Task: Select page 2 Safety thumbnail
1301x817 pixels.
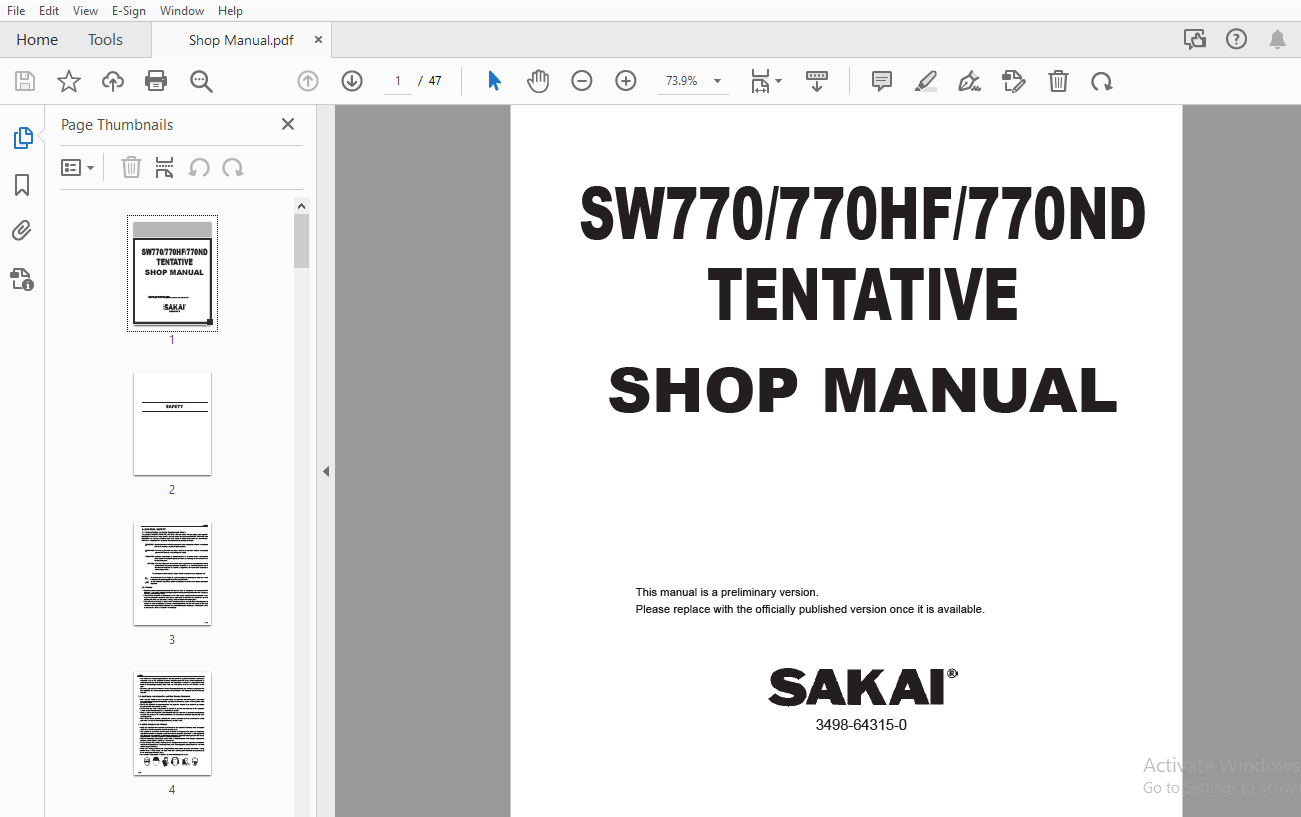Action: tap(172, 423)
